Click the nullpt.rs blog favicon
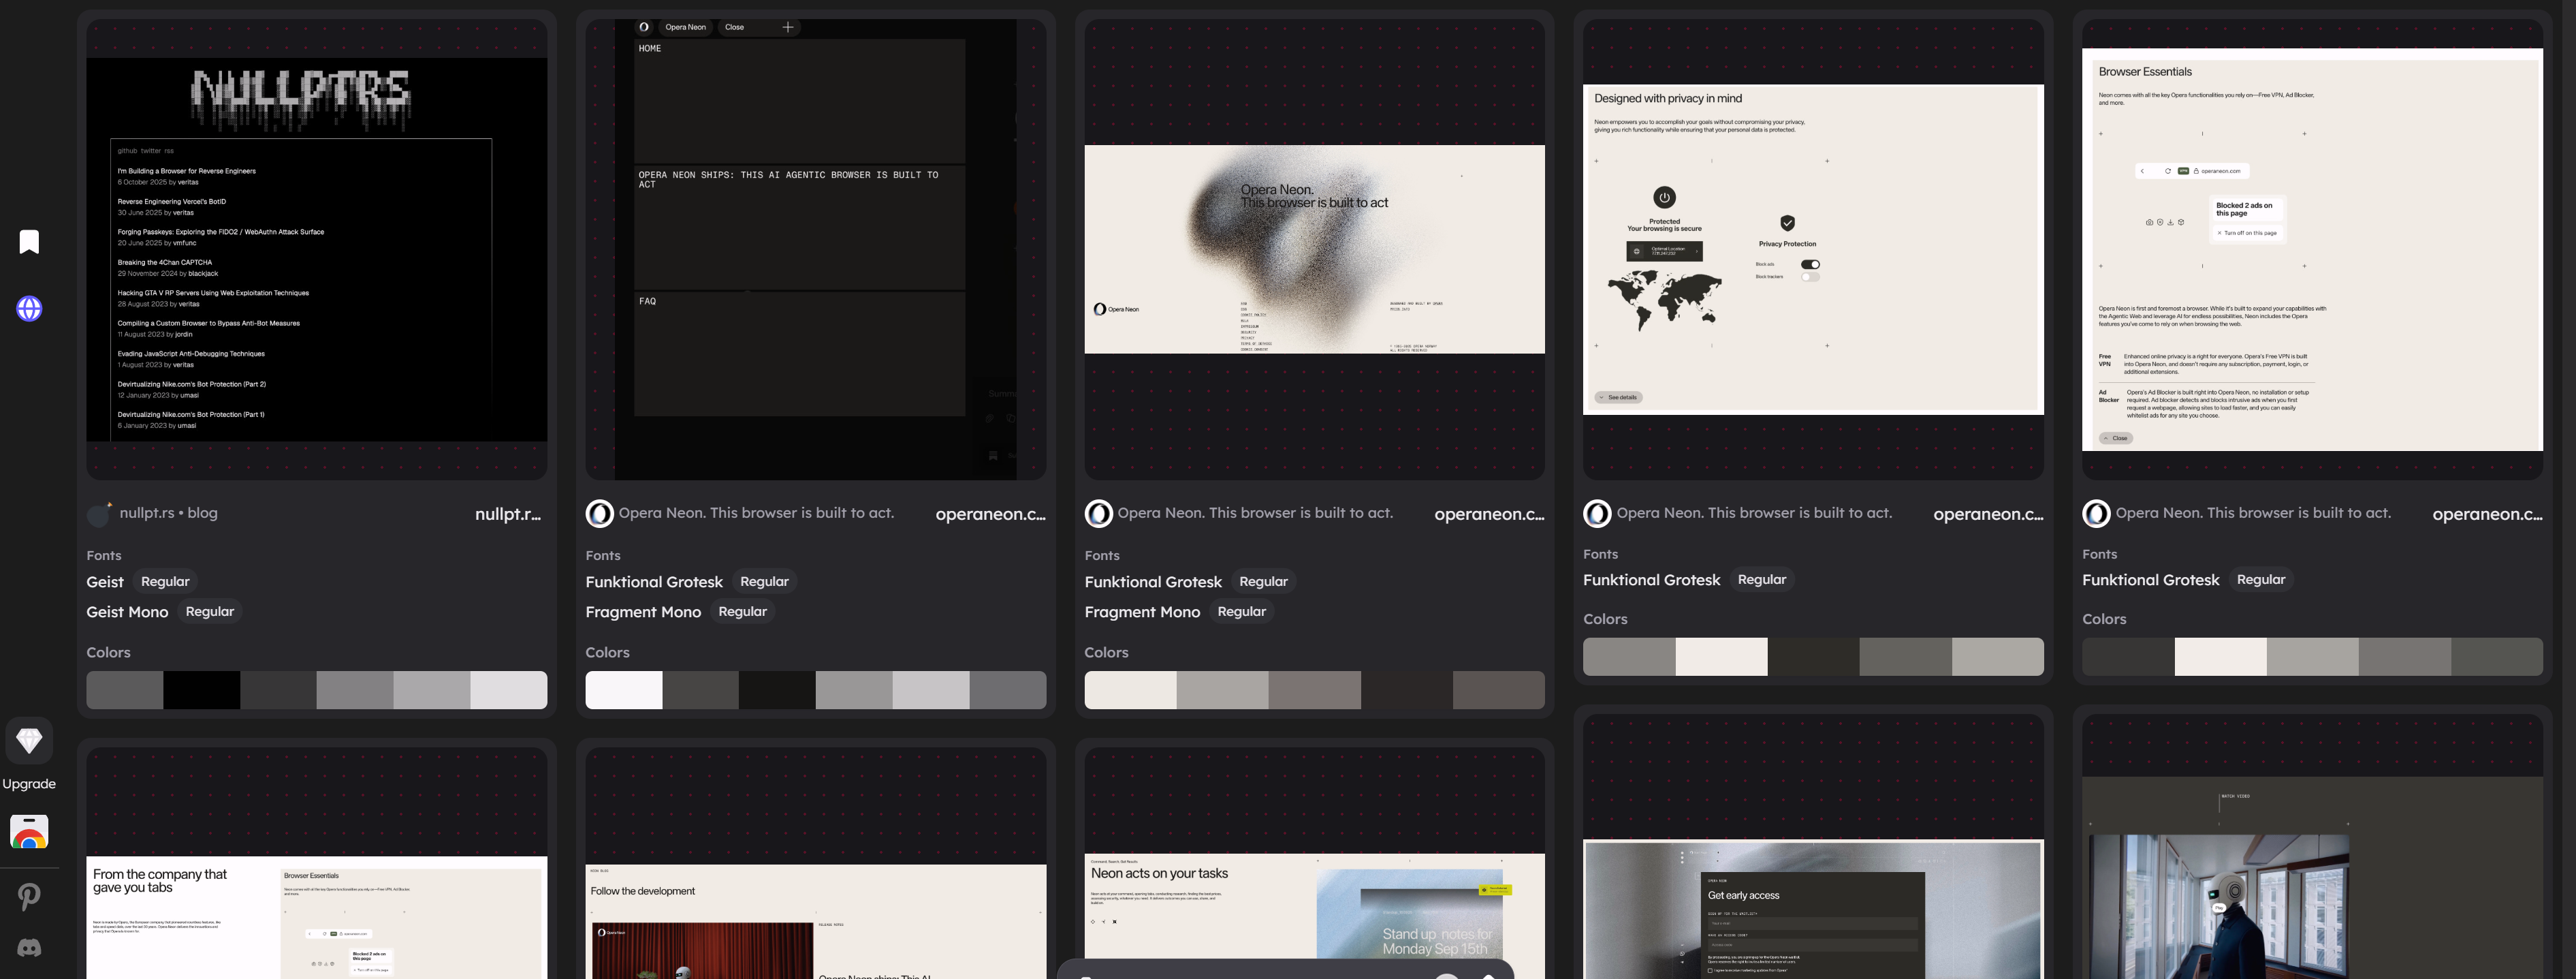 click(x=99, y=514)
